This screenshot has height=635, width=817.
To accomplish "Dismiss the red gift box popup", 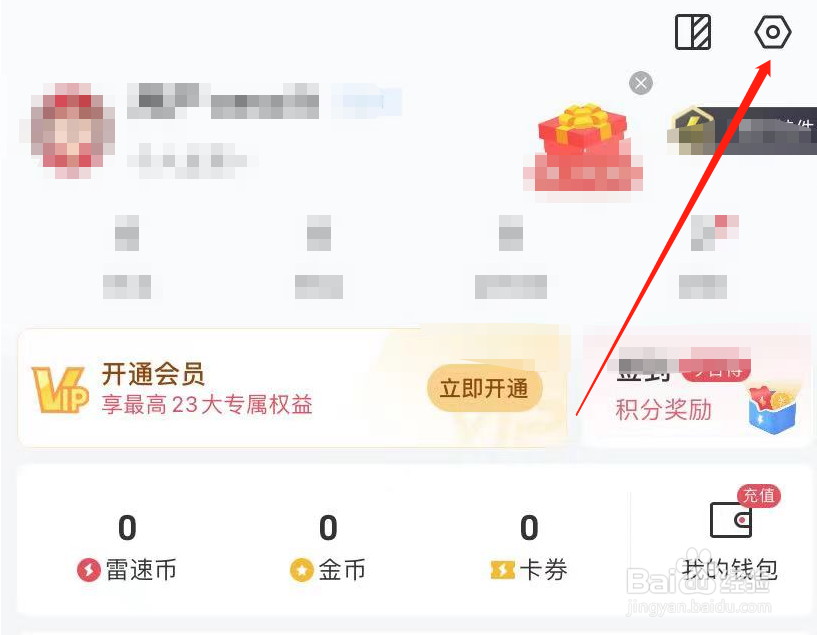I will [641, 83].
